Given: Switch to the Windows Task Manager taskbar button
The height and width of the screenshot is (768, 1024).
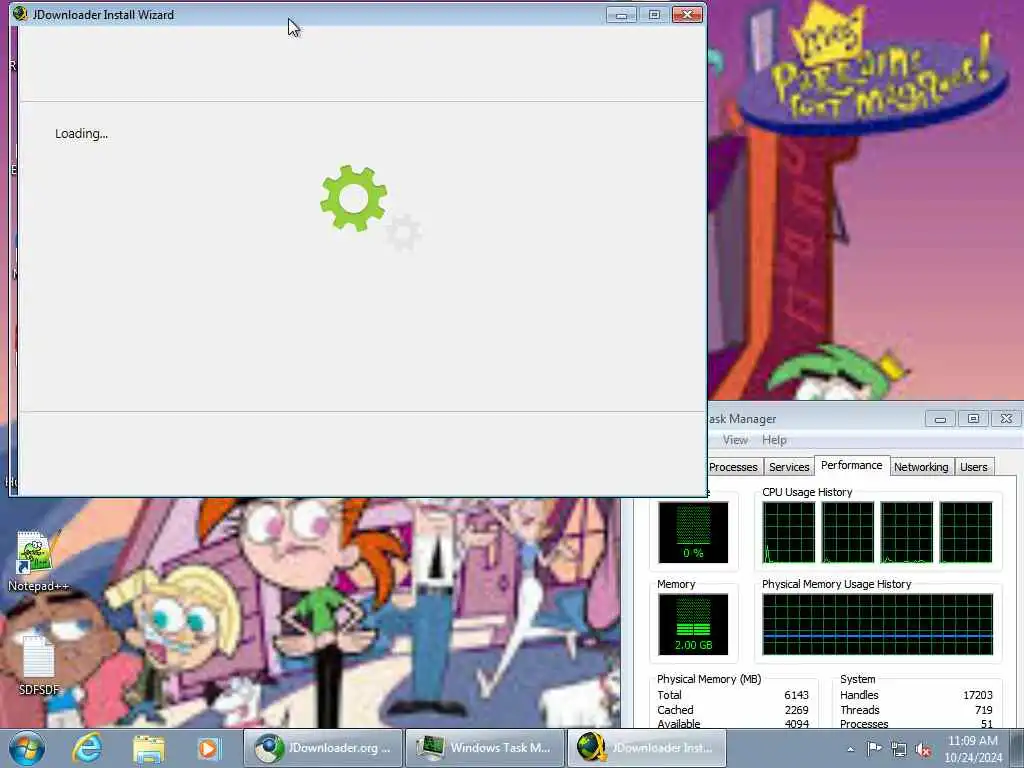Looking at the screenshot, I should 484,748.
